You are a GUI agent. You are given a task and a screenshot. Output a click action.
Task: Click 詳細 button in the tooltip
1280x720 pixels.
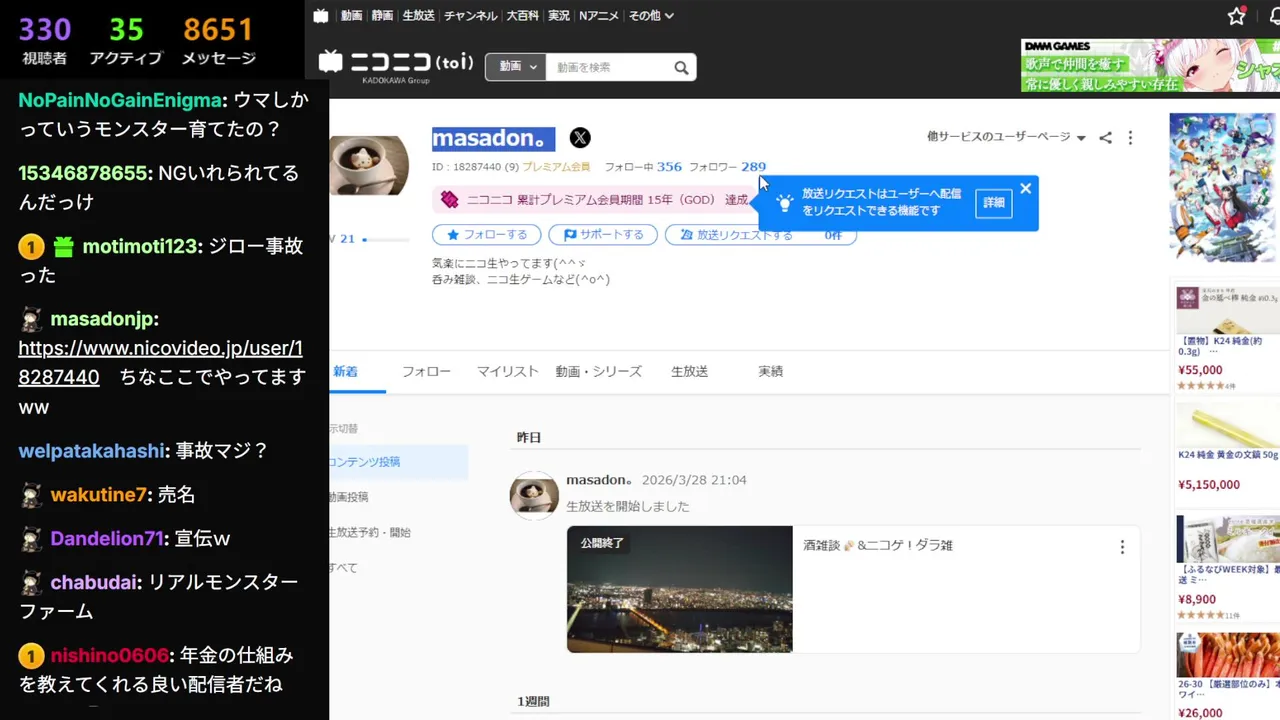click(993, 203)
